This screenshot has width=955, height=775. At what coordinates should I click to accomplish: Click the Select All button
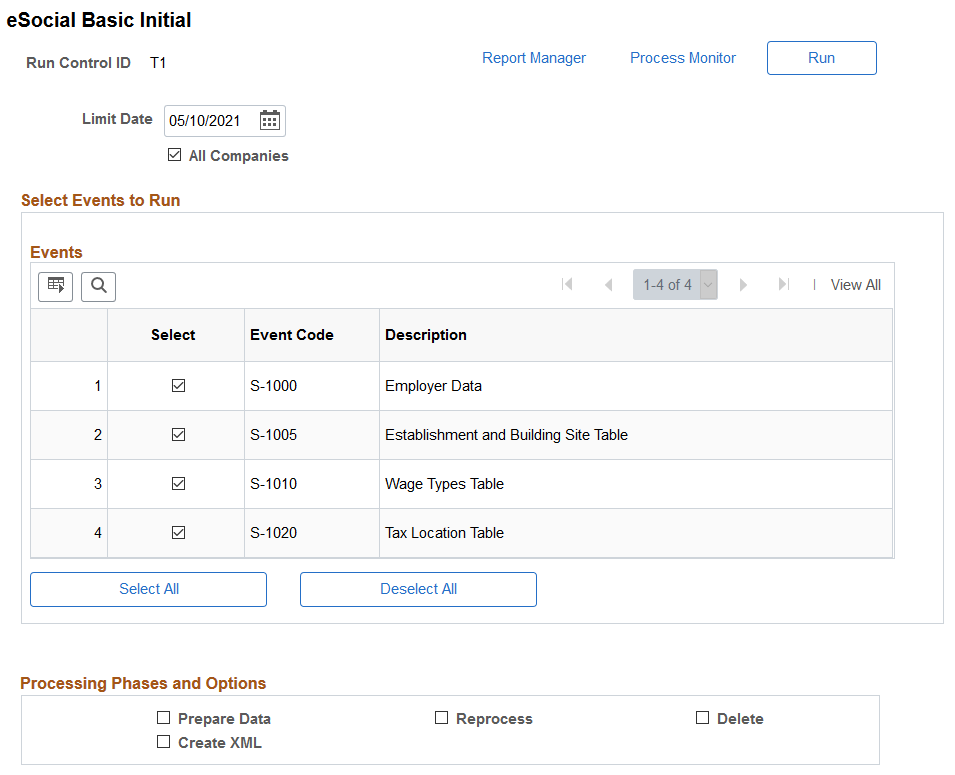click(149, 589)
